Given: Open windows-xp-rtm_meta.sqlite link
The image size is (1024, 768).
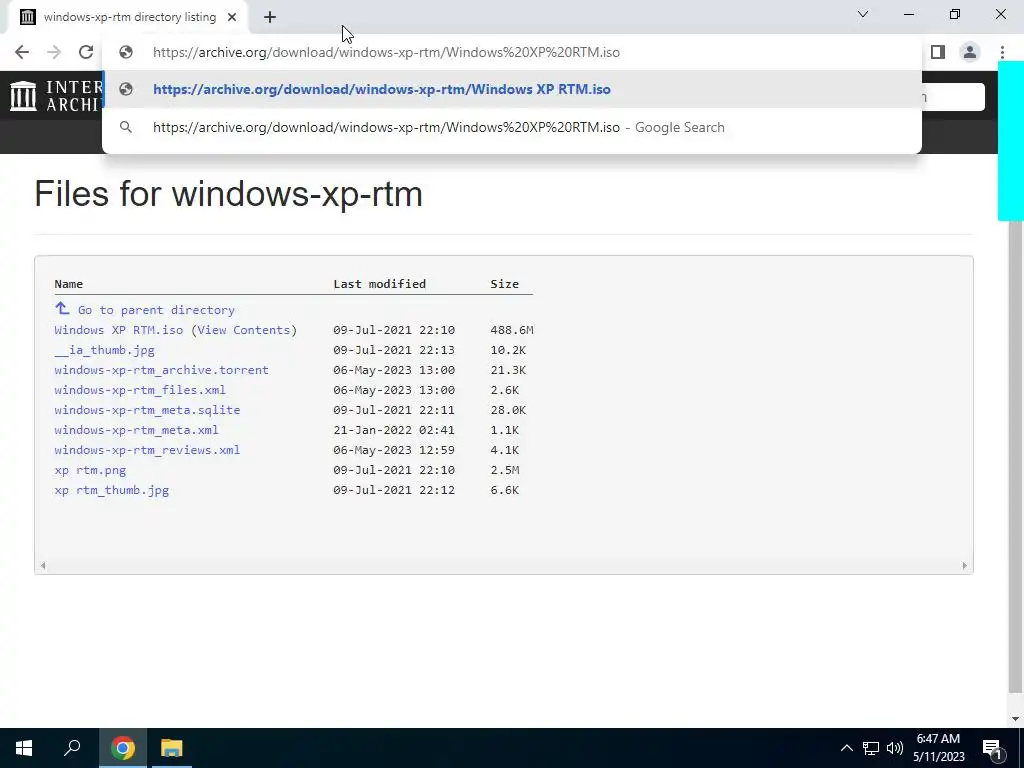Looking at the screenshot, I should (147, 410).
